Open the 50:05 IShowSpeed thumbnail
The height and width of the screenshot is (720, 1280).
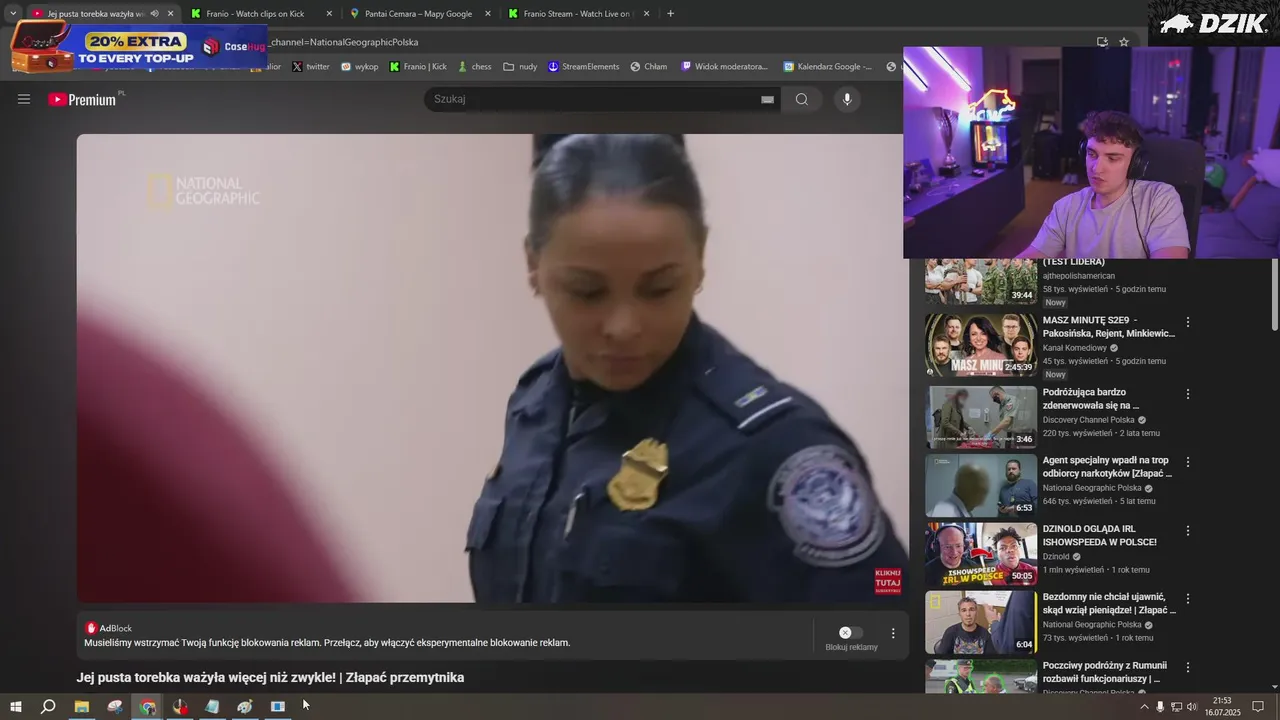(x=981, y=553)
